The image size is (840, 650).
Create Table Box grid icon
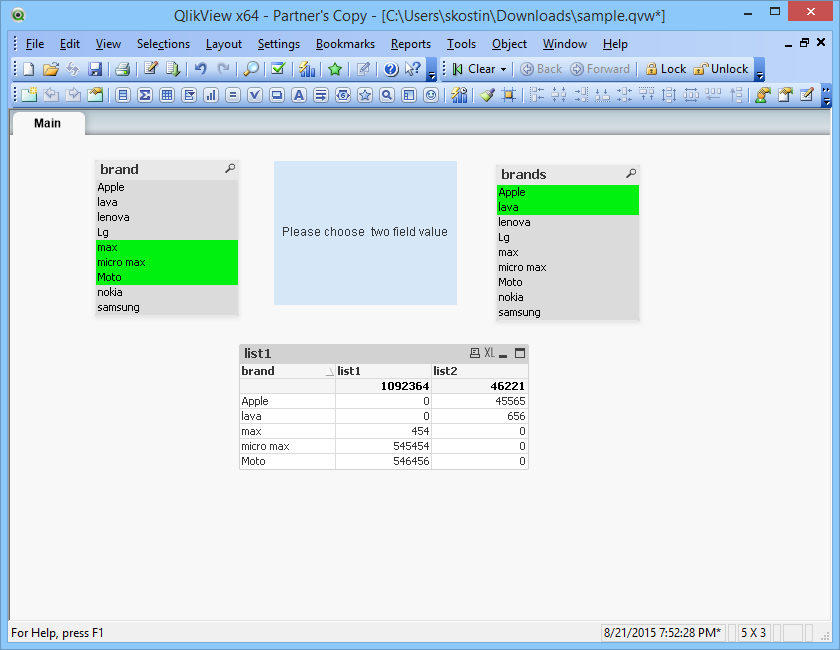(167, 95)
